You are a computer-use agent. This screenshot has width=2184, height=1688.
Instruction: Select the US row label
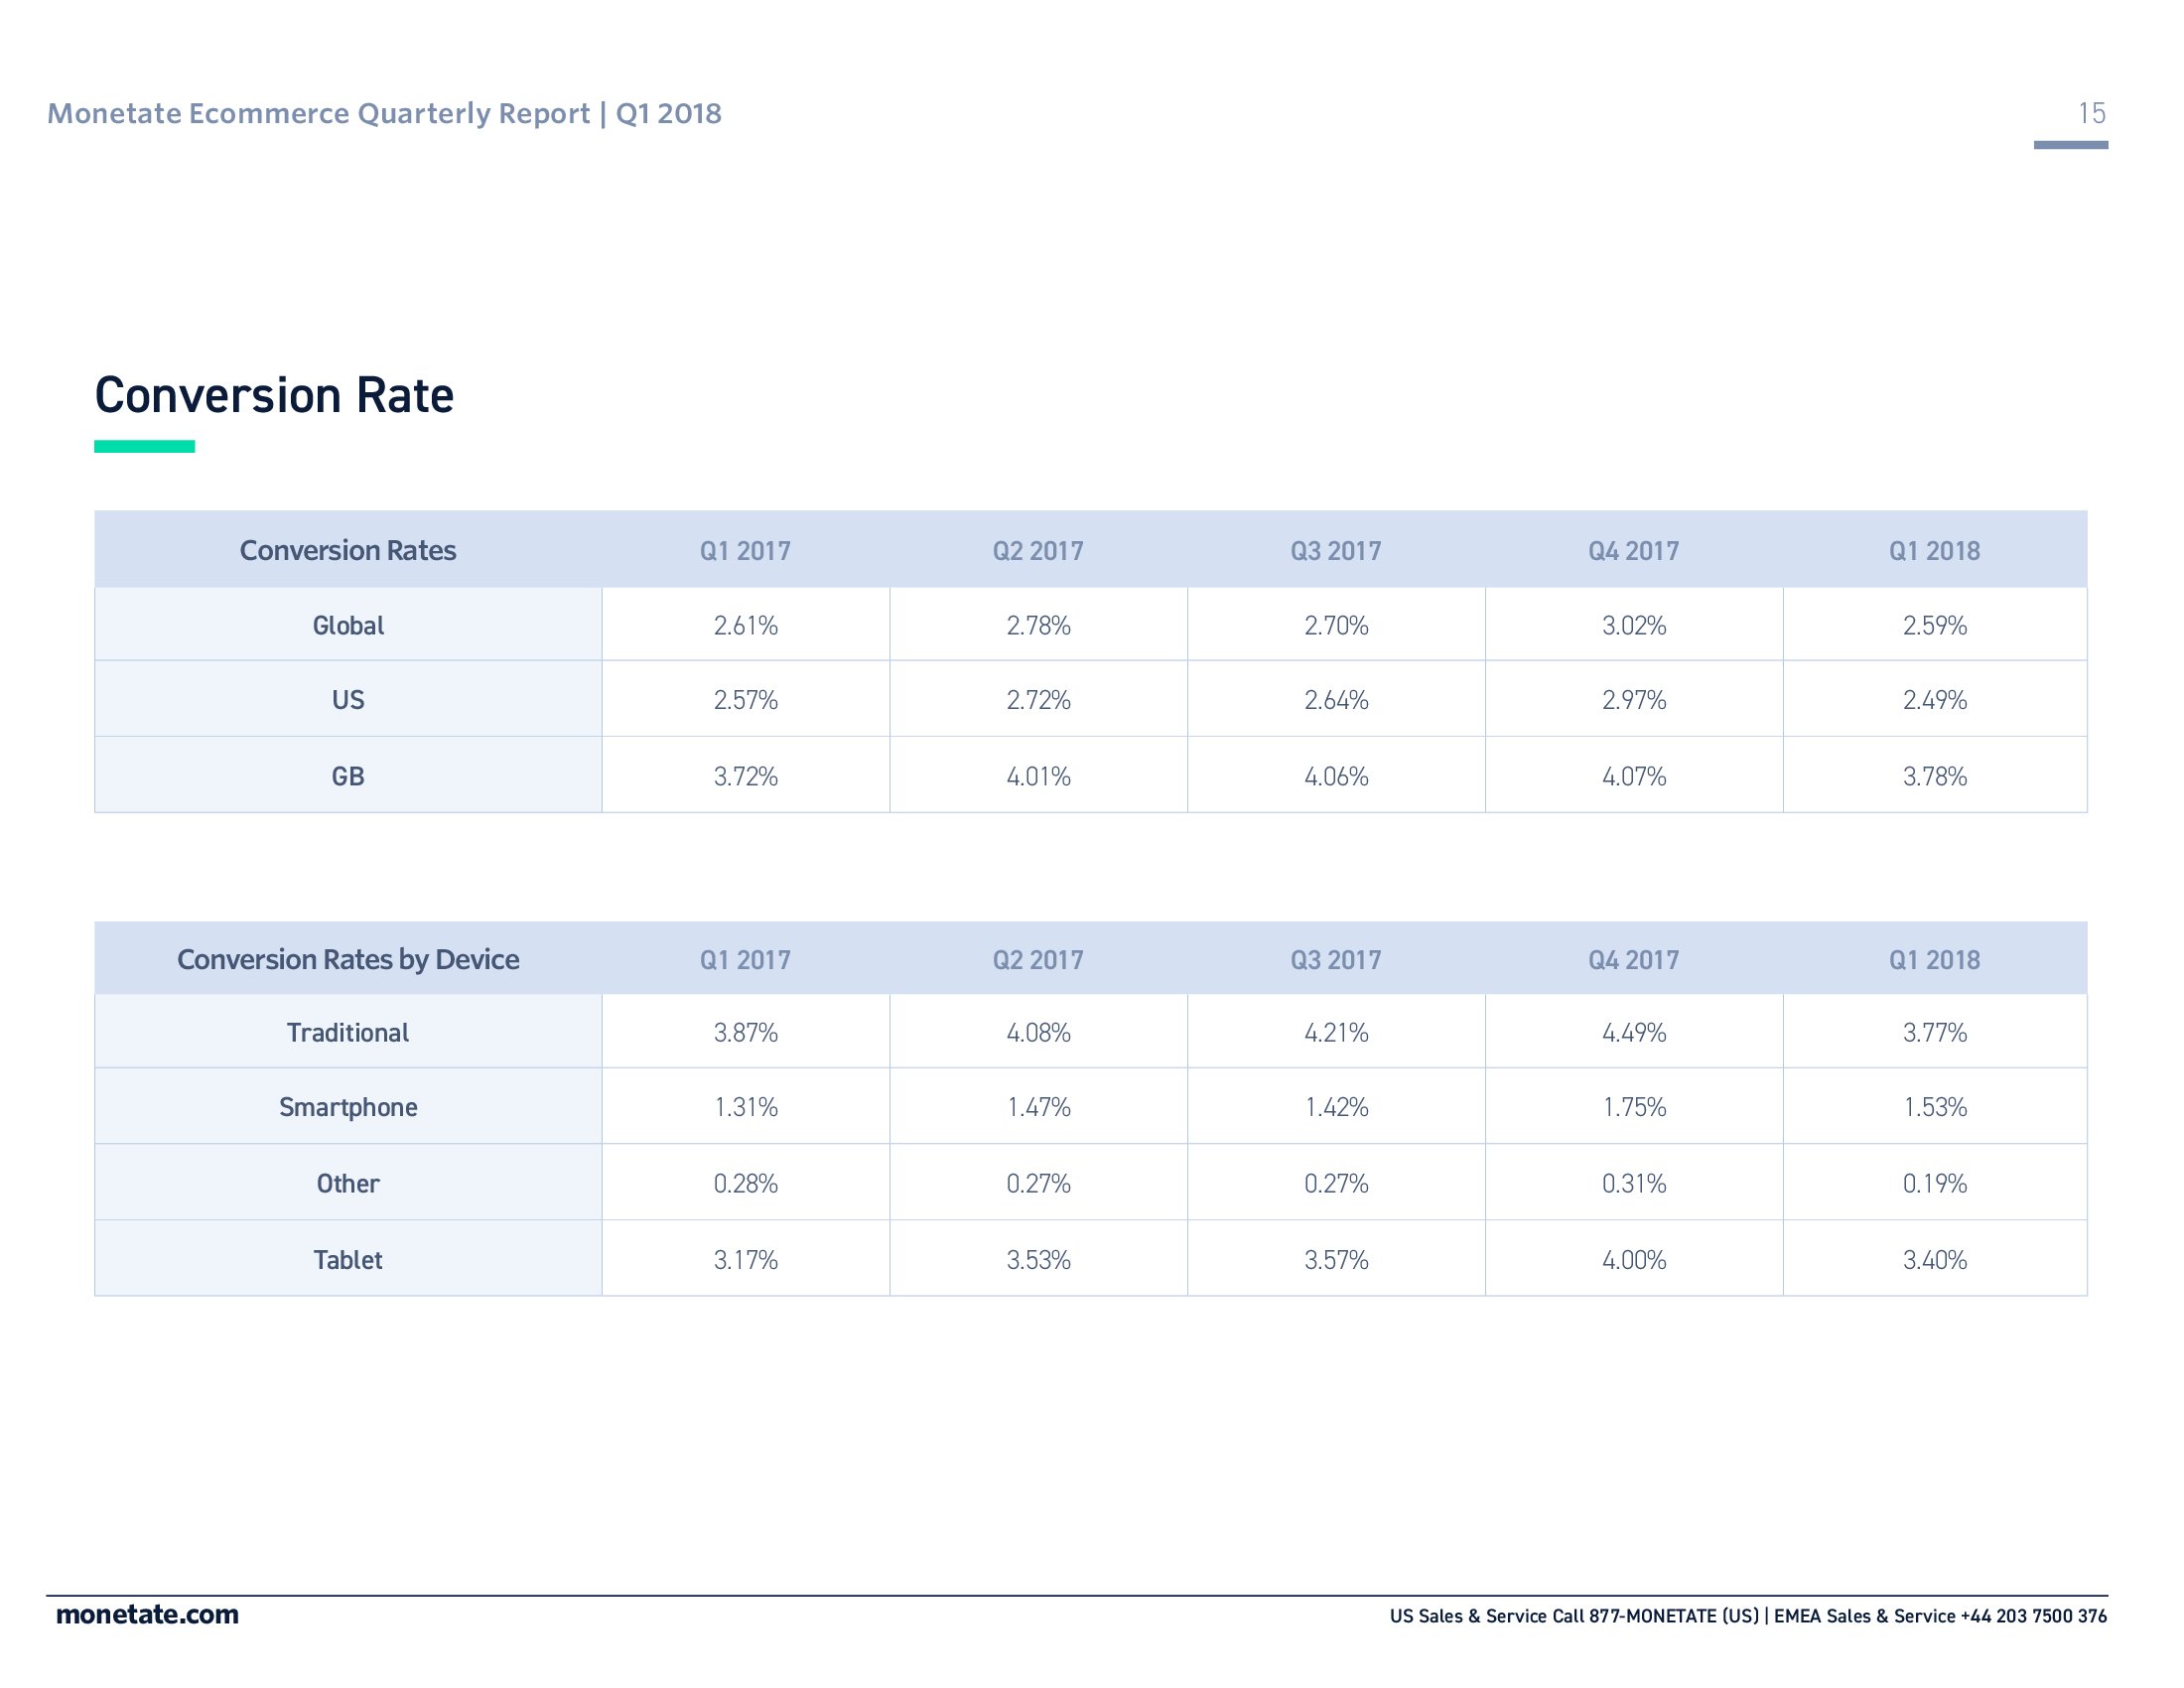click(348, 700)
